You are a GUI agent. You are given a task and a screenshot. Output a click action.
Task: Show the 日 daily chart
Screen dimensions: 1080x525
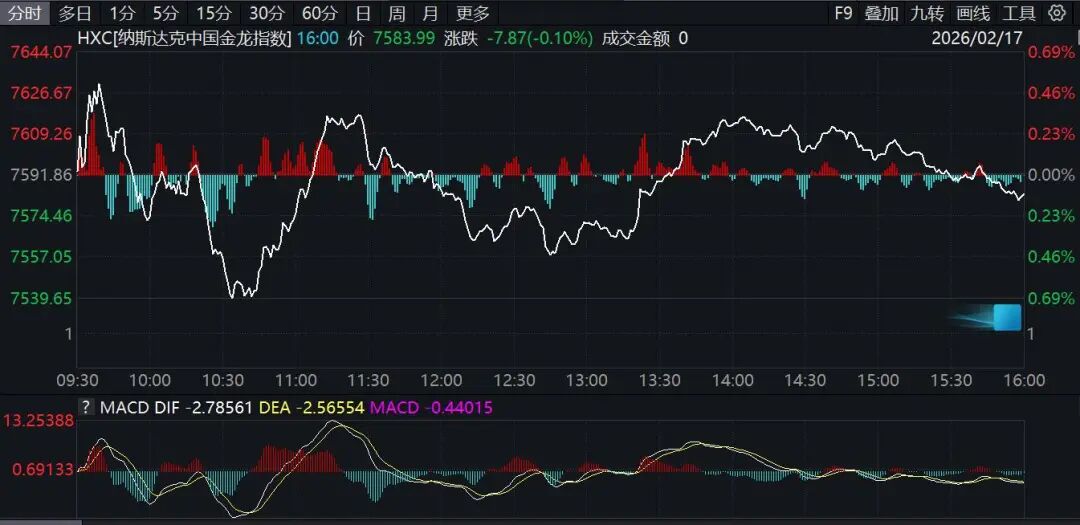(x=363, y=13)
